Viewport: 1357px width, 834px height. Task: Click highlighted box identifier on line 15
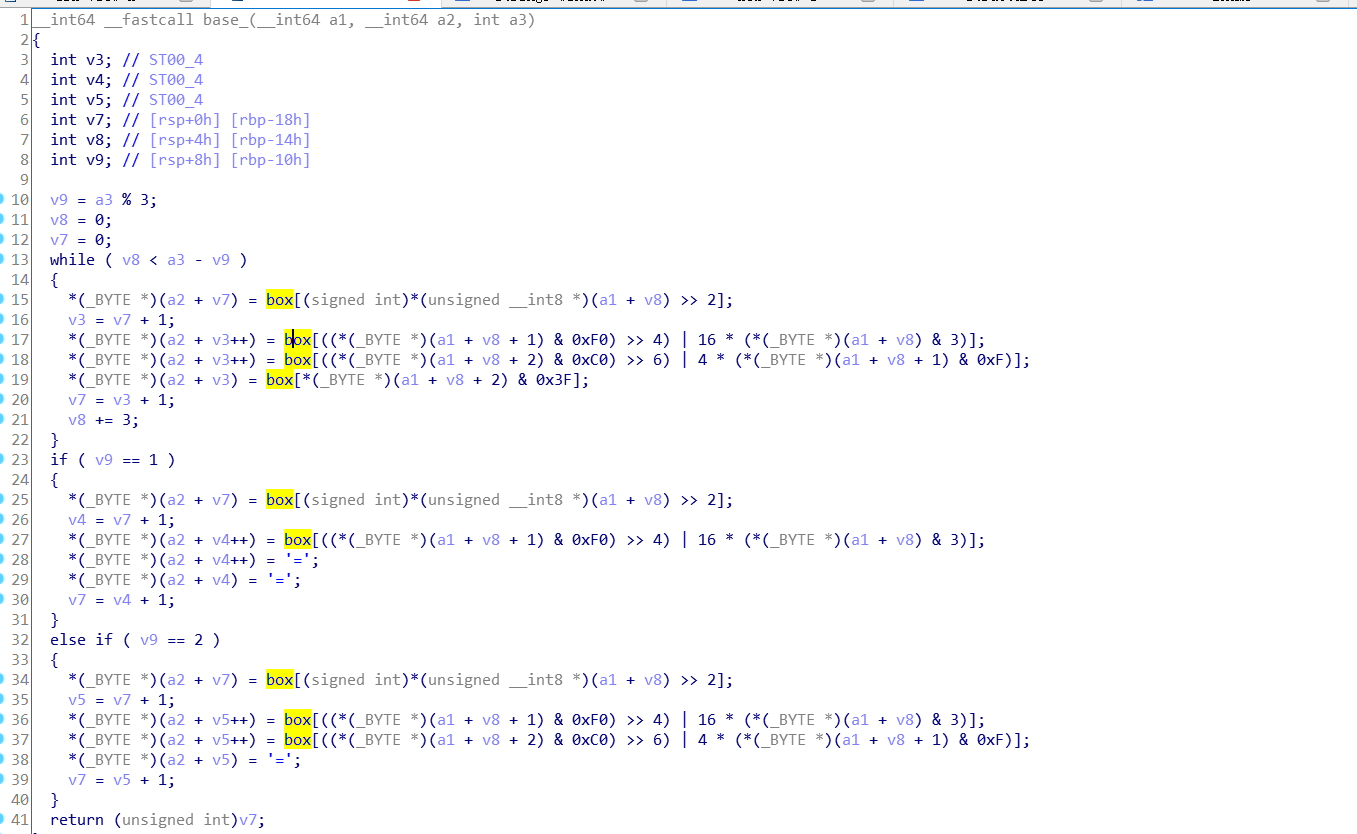280,300
